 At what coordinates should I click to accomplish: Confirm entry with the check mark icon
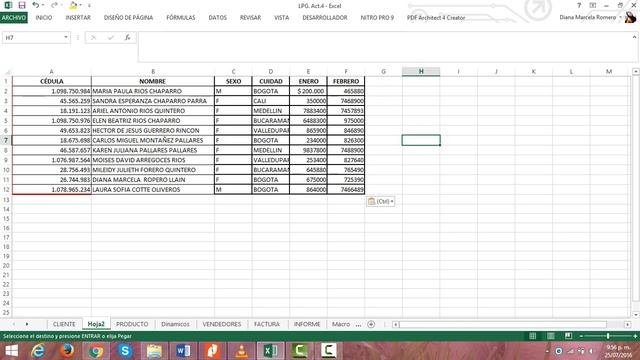[x=111, y=38]
